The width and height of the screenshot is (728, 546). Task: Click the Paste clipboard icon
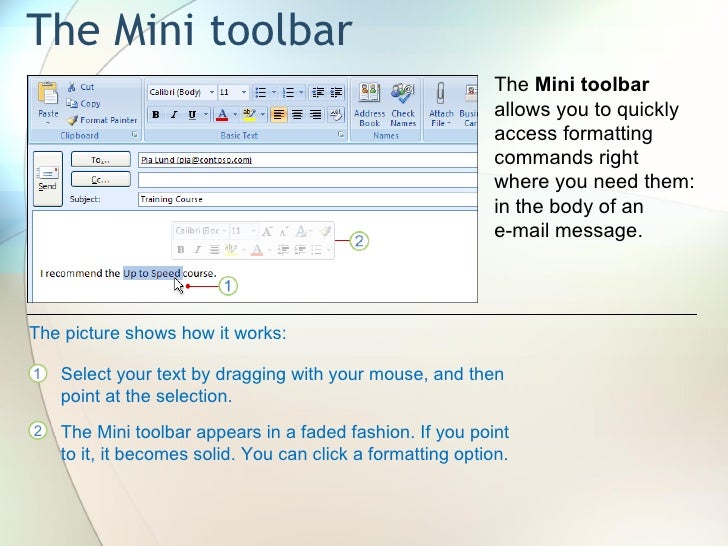48,93
